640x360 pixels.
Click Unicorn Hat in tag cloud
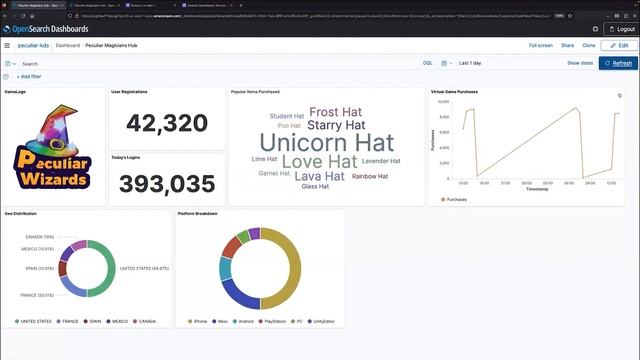point(327,142)
